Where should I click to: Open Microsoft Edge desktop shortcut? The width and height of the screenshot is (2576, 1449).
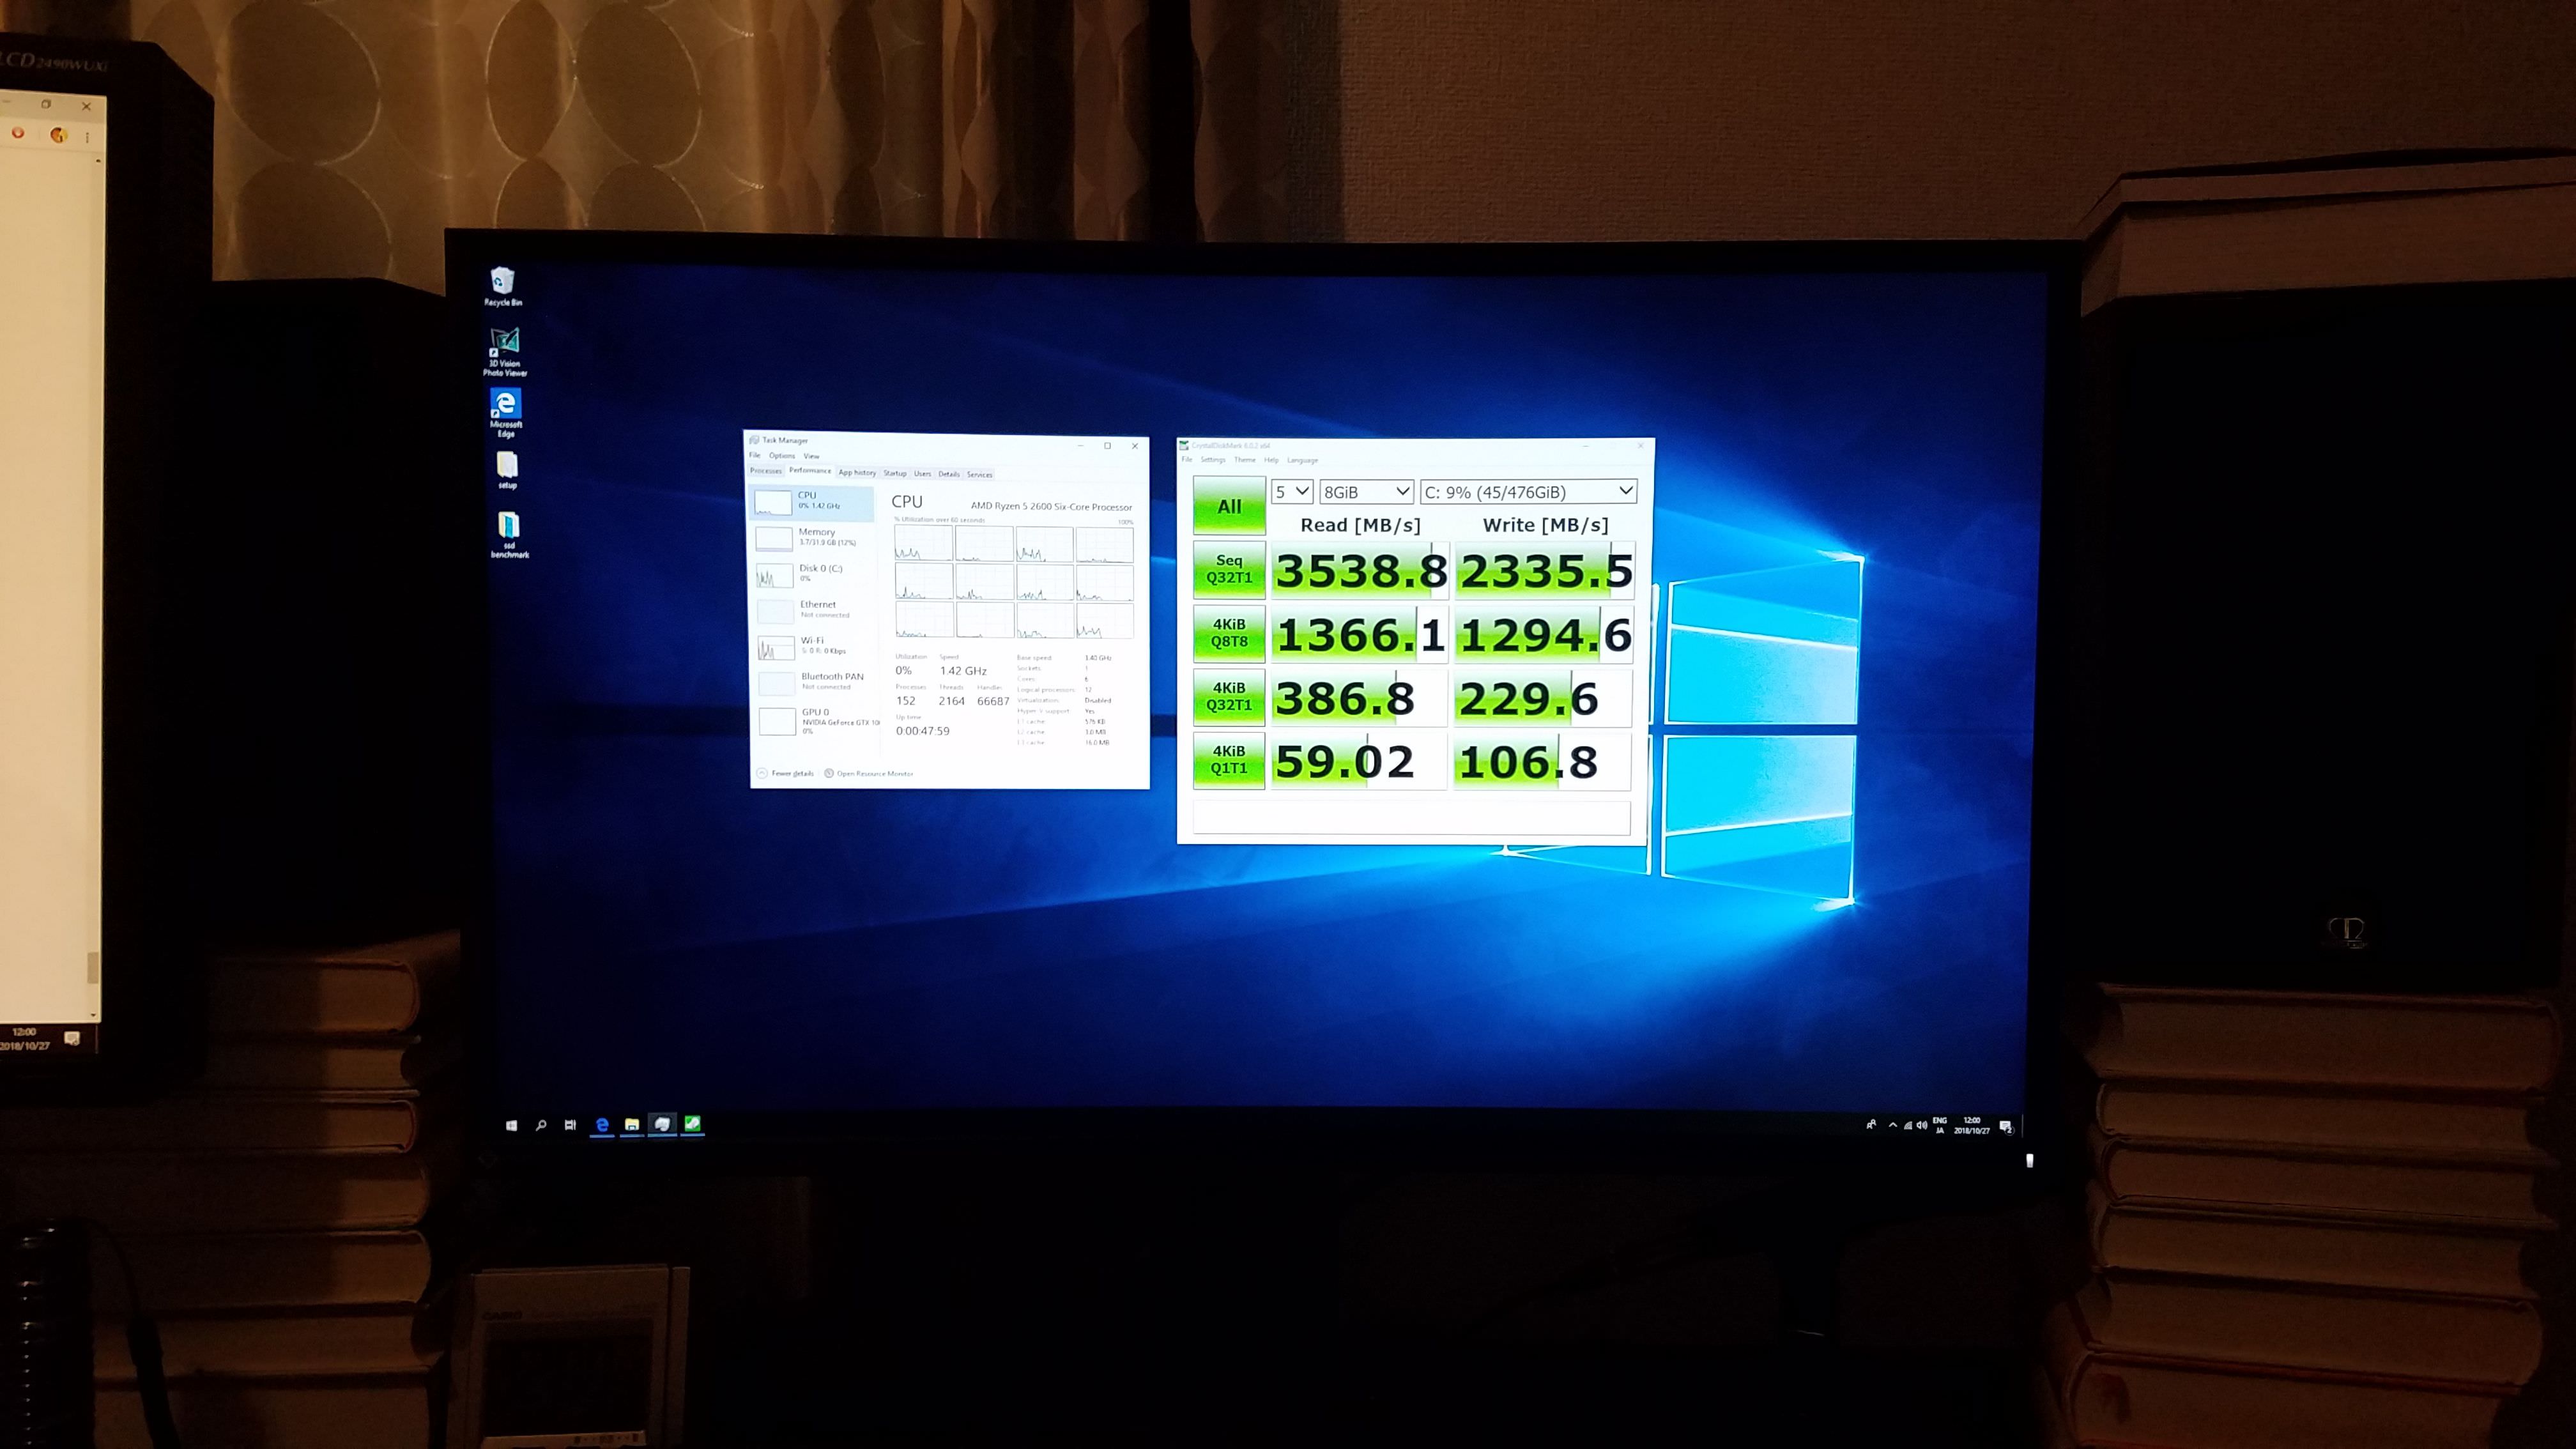click(505, 410)
